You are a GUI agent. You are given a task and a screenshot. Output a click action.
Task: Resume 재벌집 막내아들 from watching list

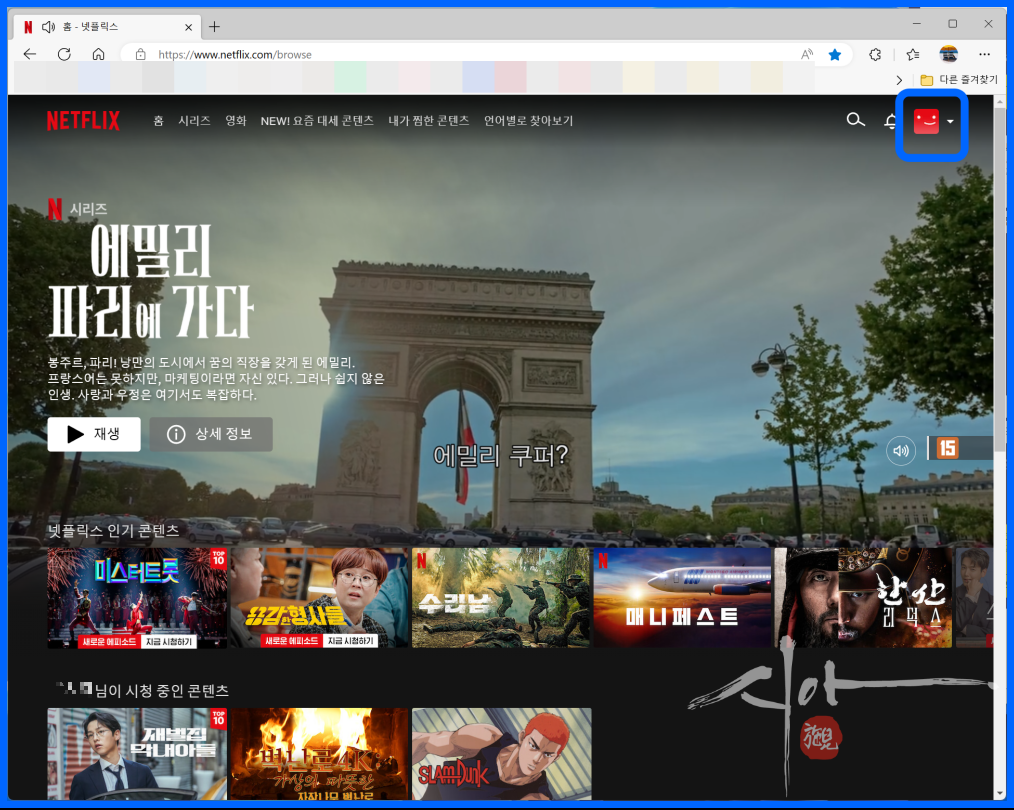point(137,754)
